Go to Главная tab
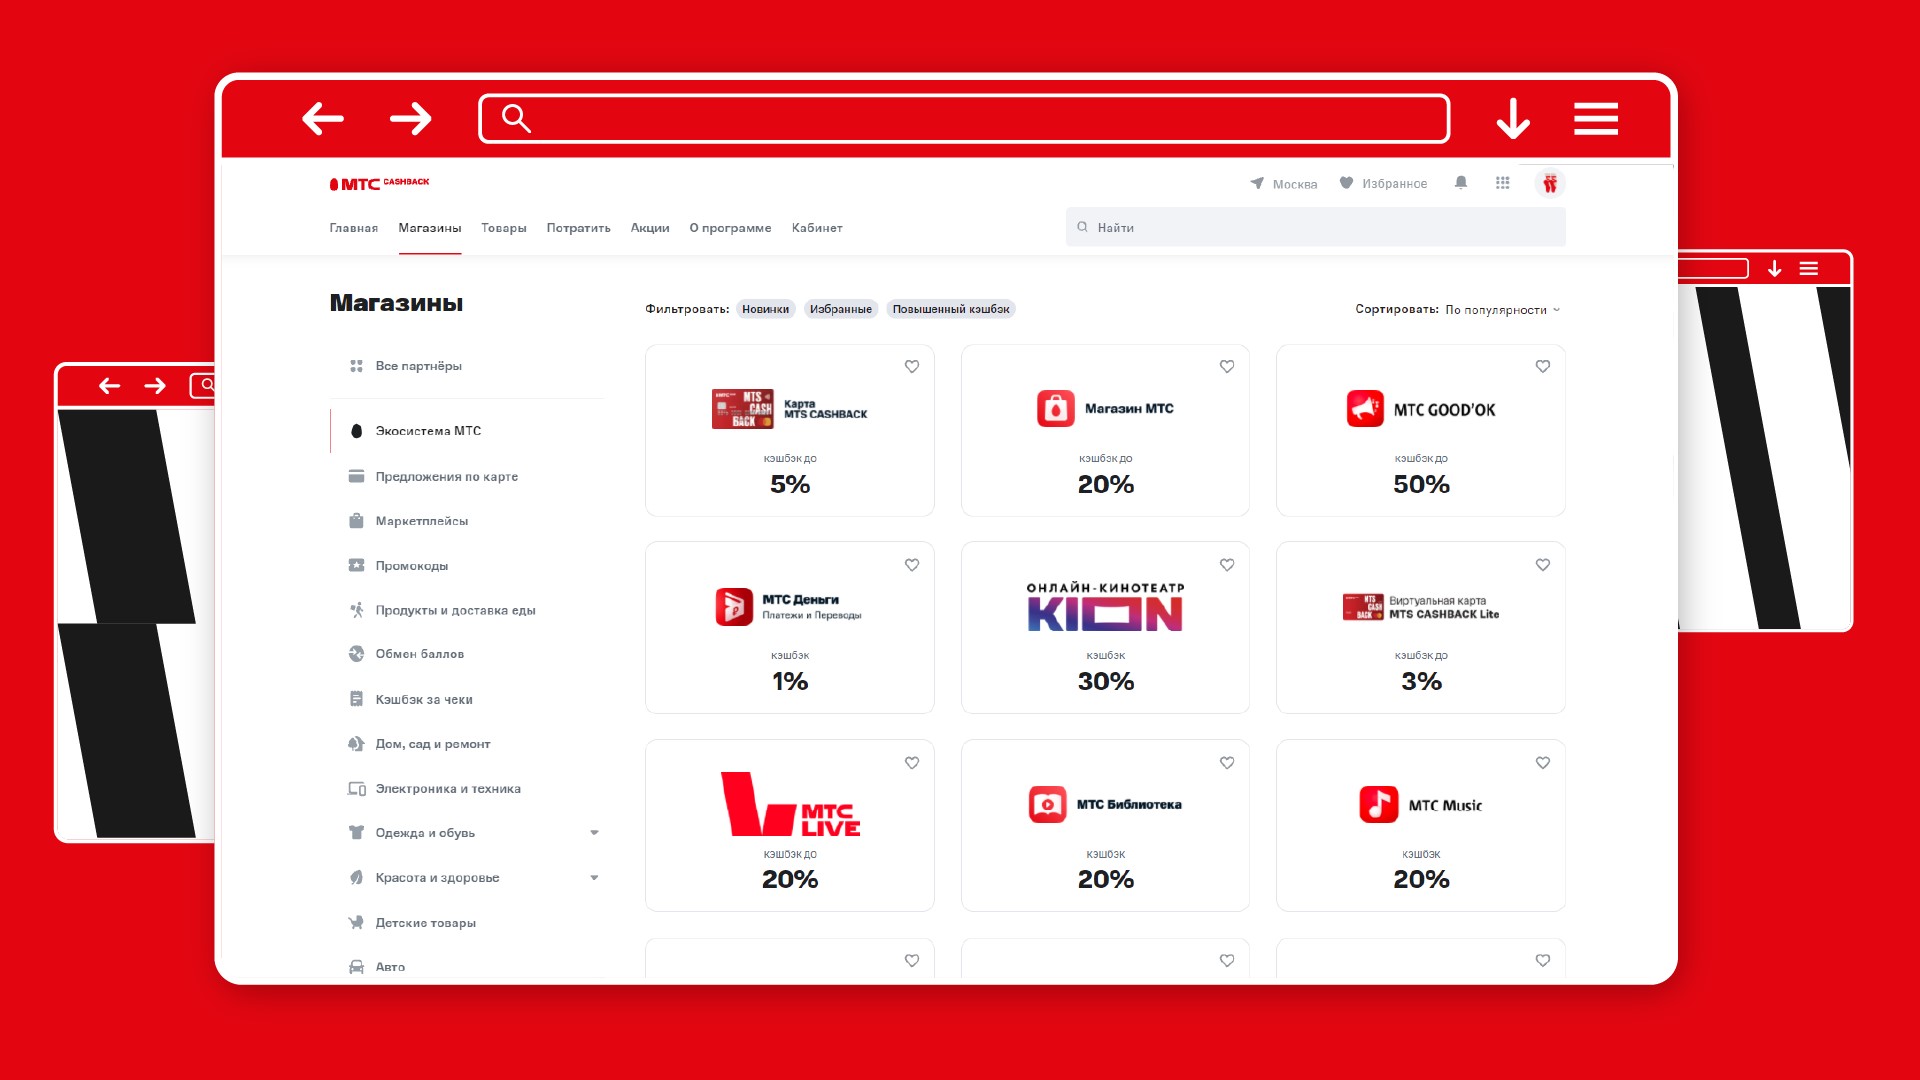The image size is (1920, 1080). [x=354, y=228]
